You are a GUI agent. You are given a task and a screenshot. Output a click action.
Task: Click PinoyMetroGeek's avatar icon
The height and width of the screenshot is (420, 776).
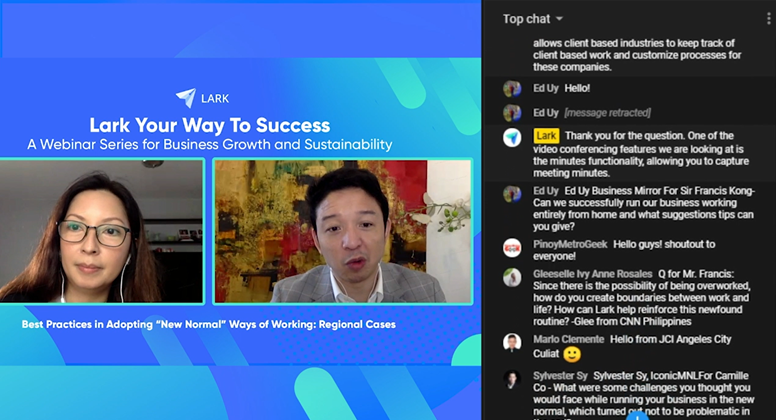pos(512,247)
